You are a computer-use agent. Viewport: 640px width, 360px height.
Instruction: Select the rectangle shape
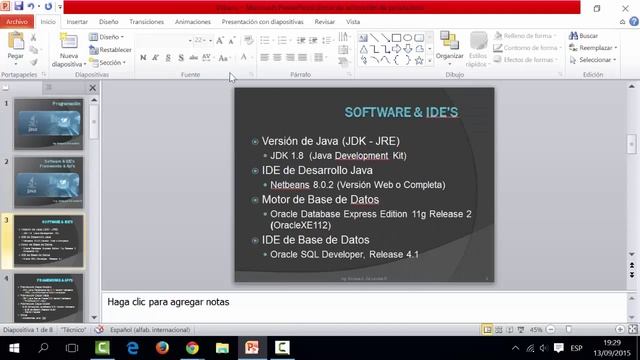pos(396,38)
